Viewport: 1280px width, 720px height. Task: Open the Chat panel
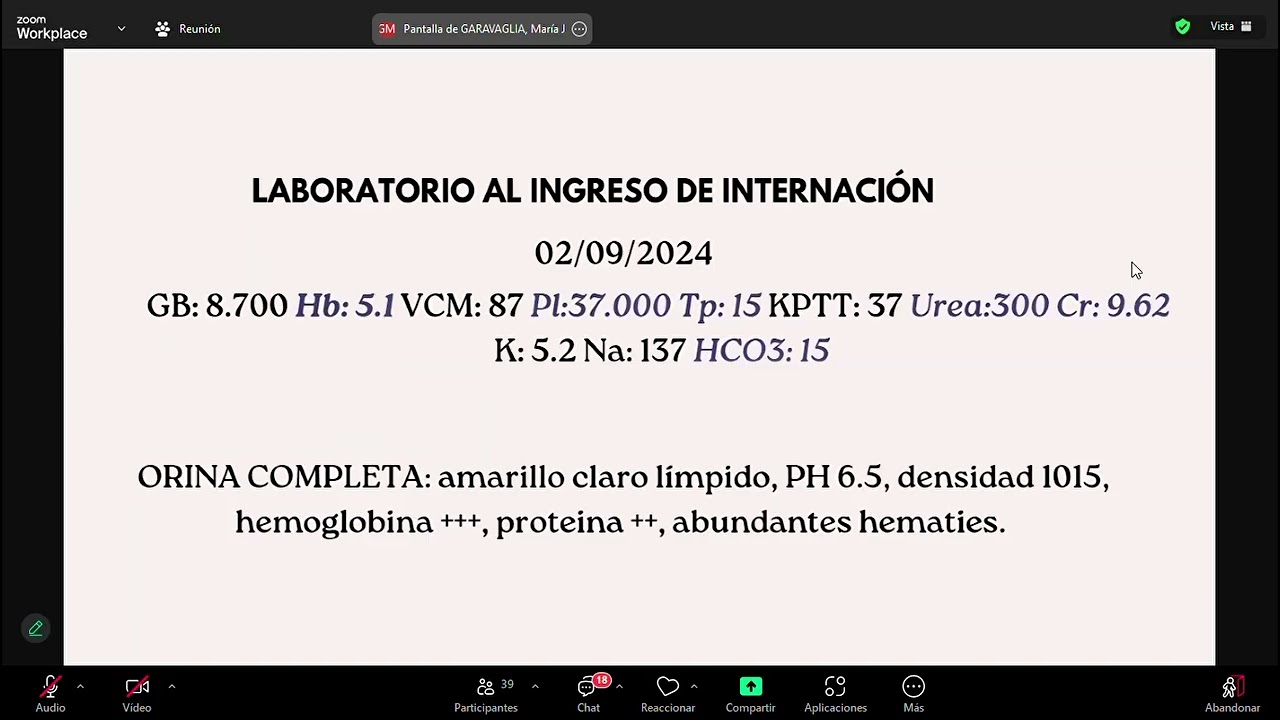tap(589, 695)
